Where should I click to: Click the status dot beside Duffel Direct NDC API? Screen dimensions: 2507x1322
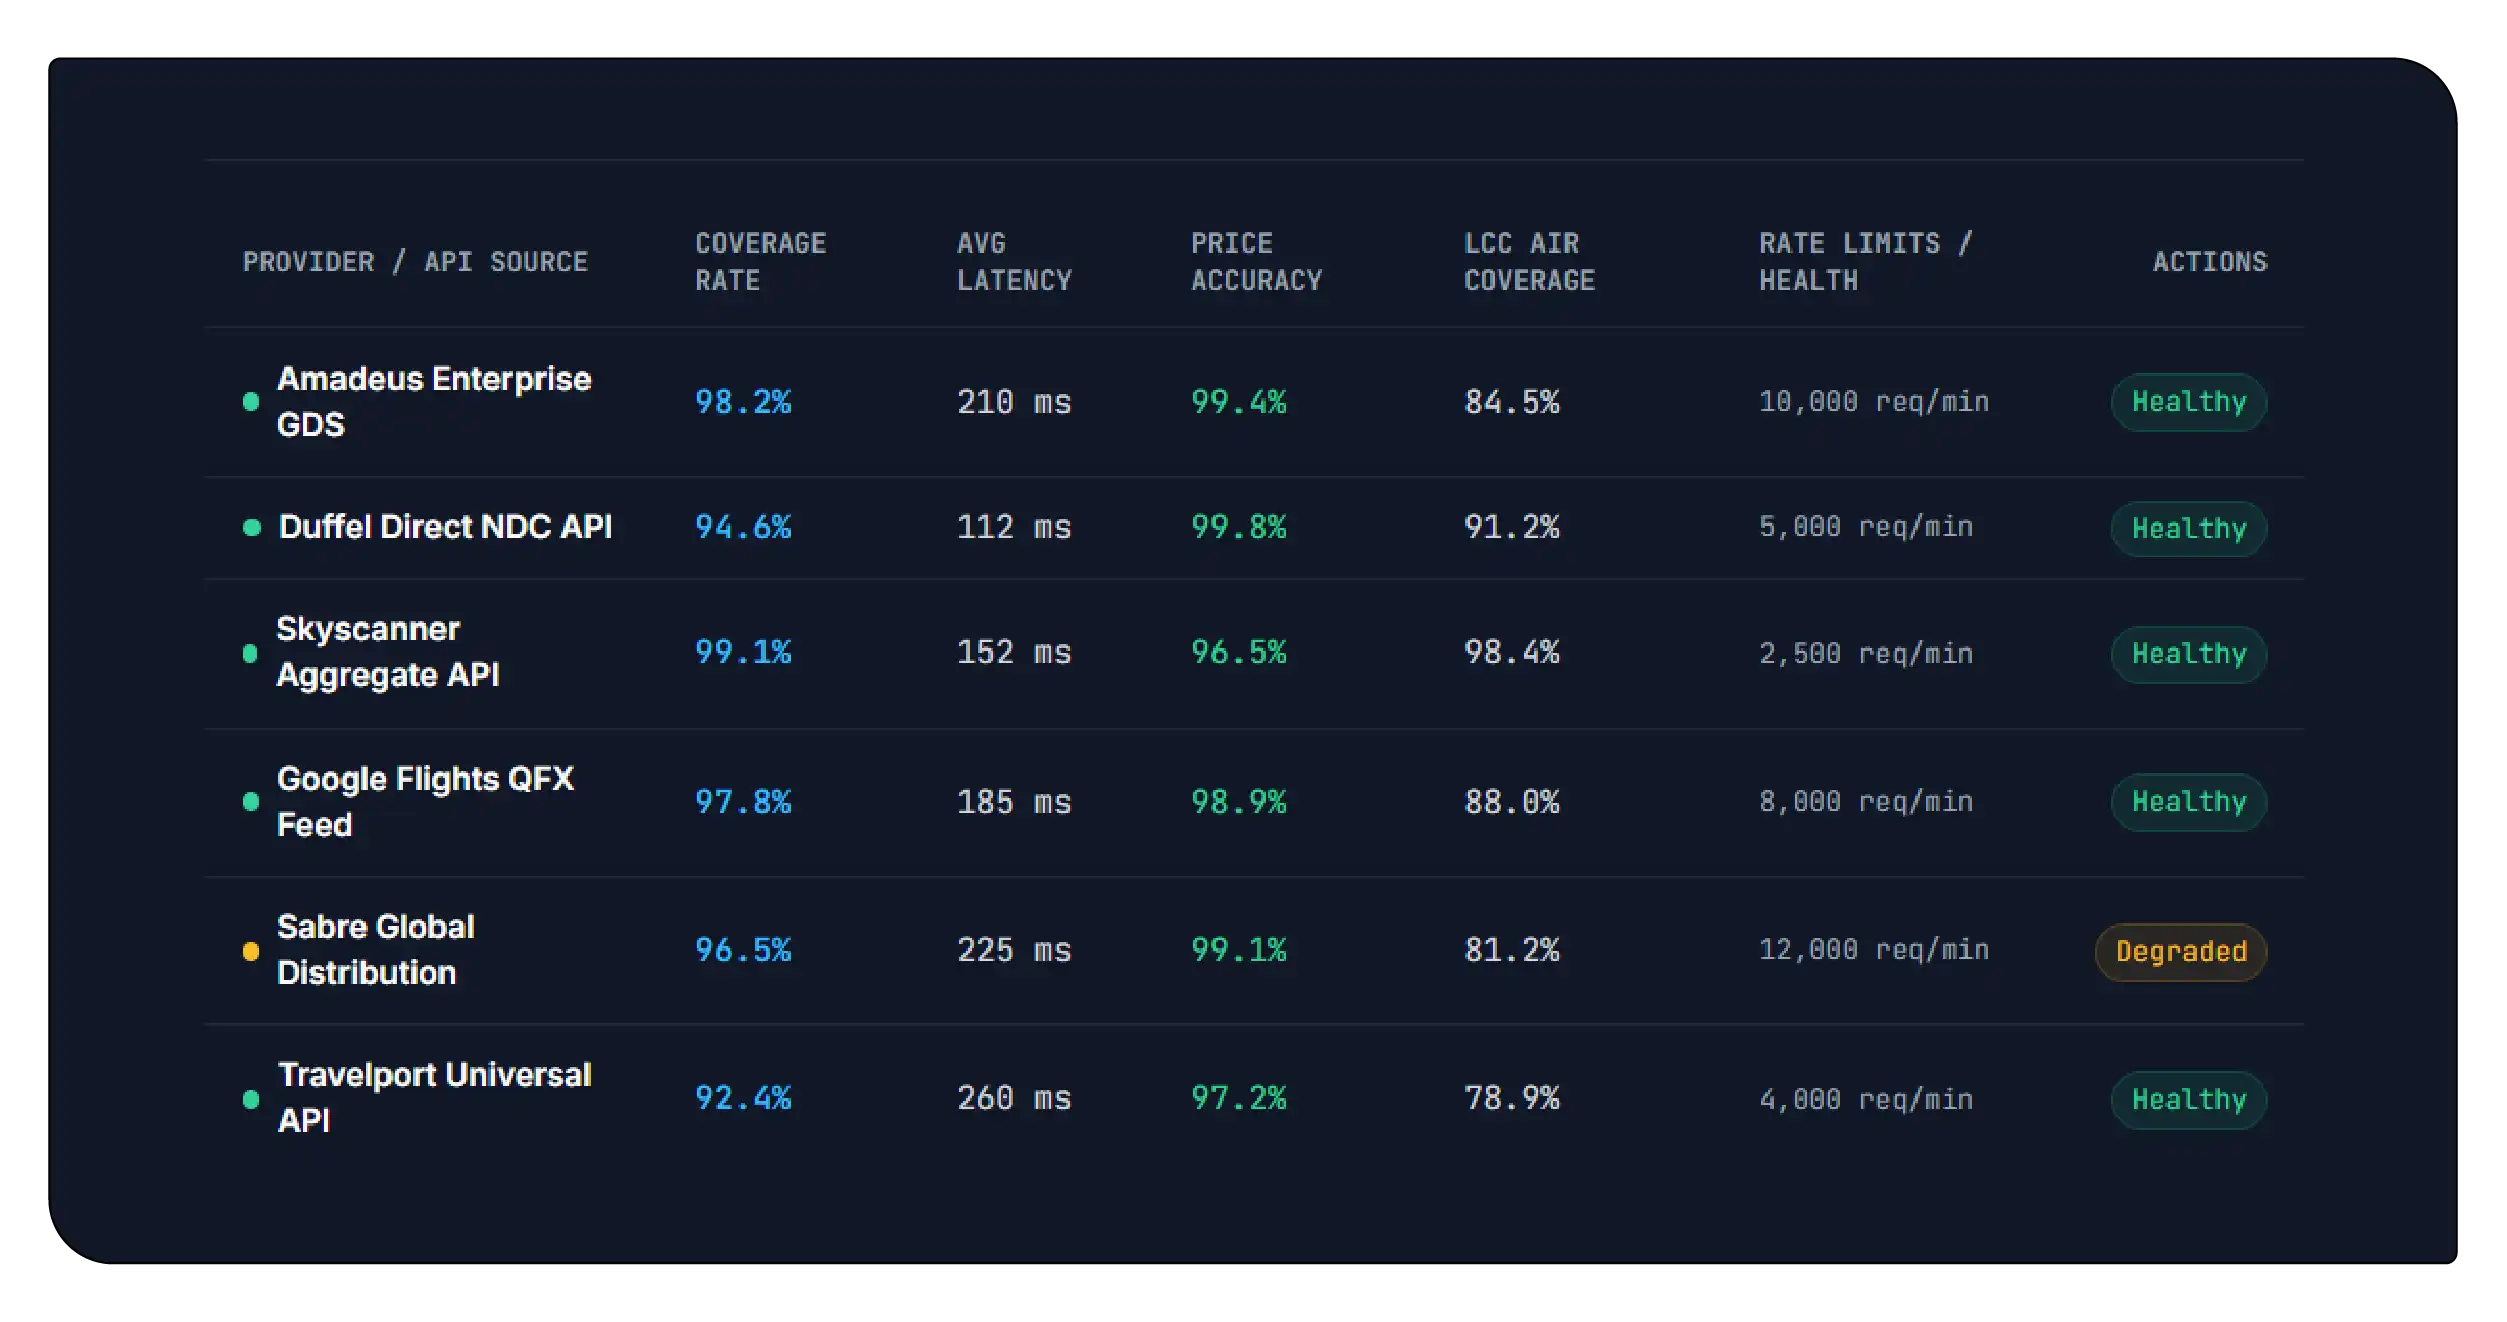pos(252,527)
